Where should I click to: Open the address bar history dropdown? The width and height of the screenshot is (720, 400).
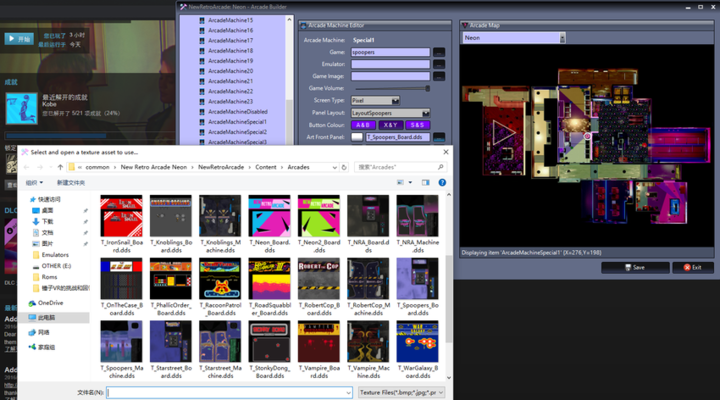click(x=334, y=167)
